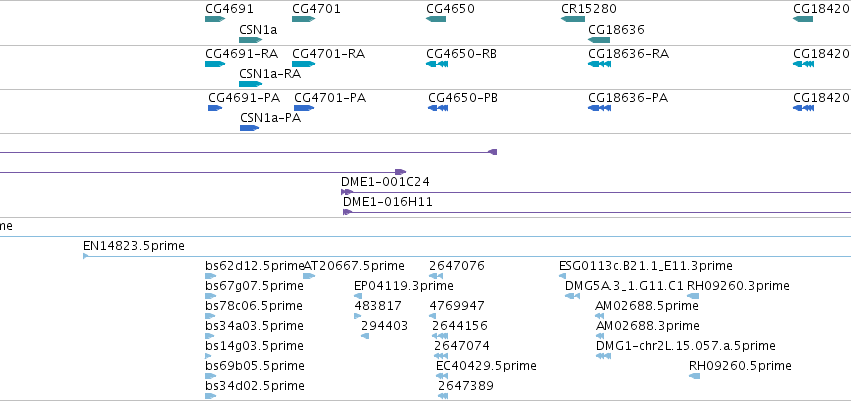This screenshot has height=401, width=851.
Task: Pick the CSN1a gene feature
Action: tap(250, 40)
